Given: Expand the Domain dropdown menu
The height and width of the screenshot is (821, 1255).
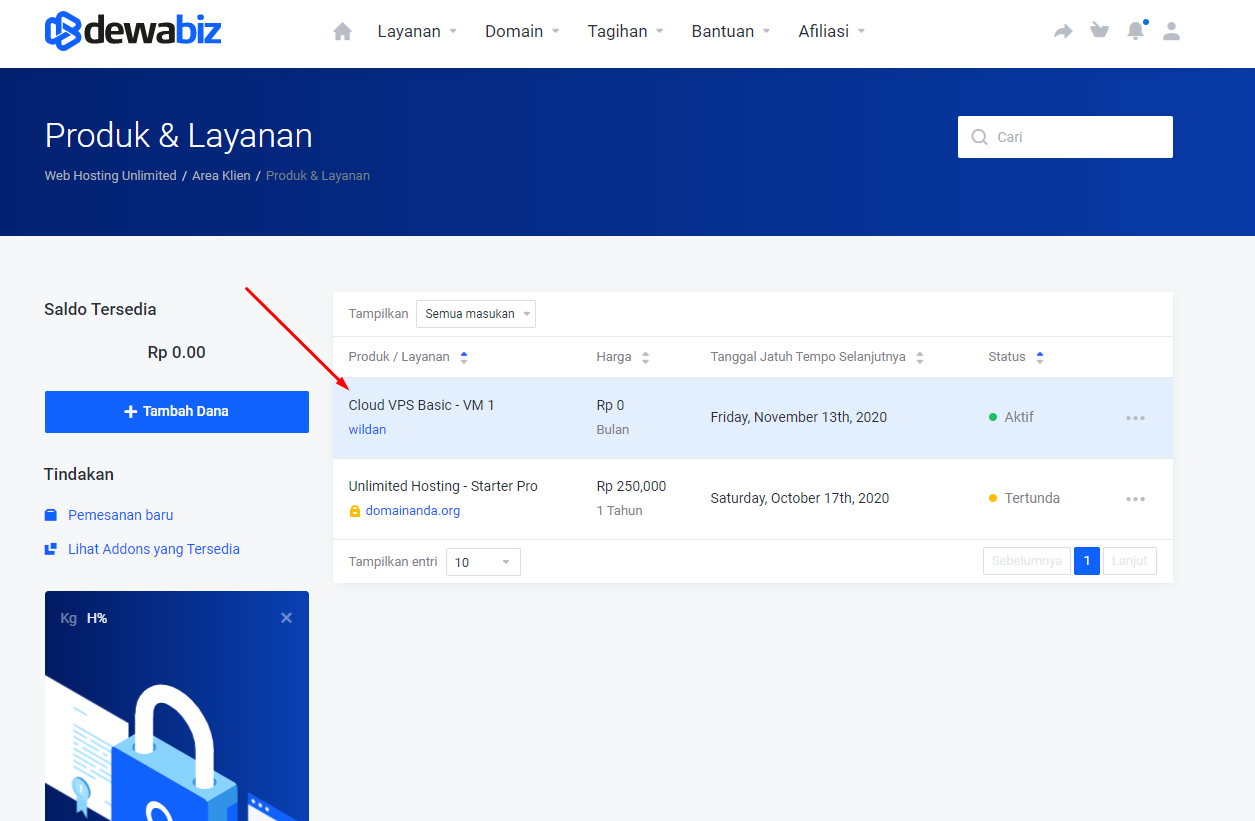Looking at the screenshot, I should click(522, 32).
